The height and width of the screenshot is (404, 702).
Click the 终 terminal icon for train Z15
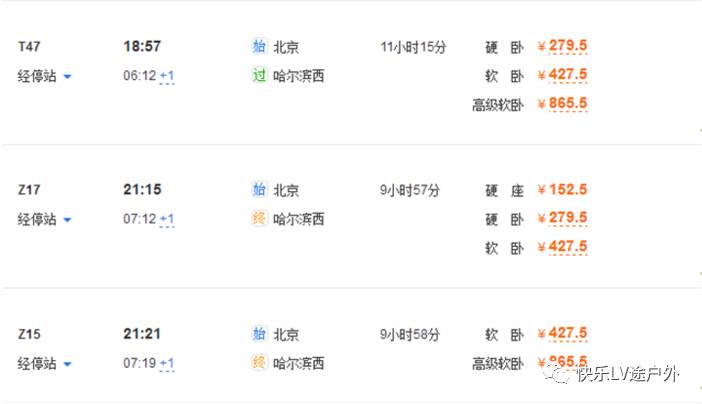point(259,362)
